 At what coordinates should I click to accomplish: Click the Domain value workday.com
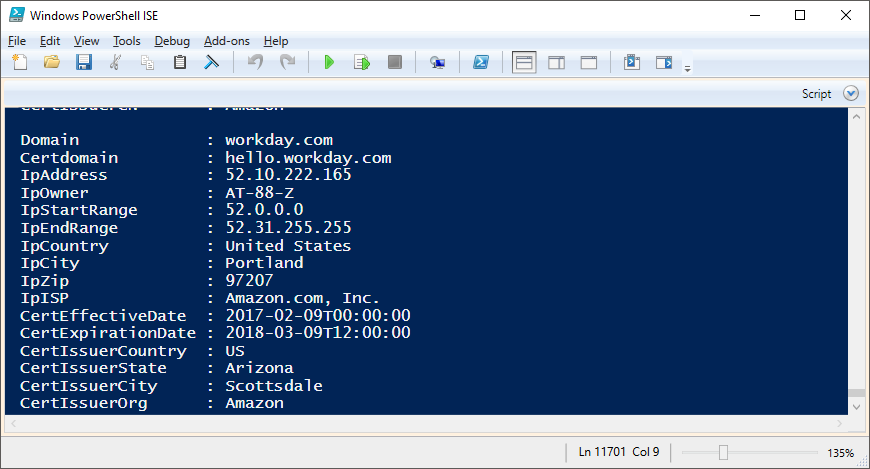click(x=279, y=140)
